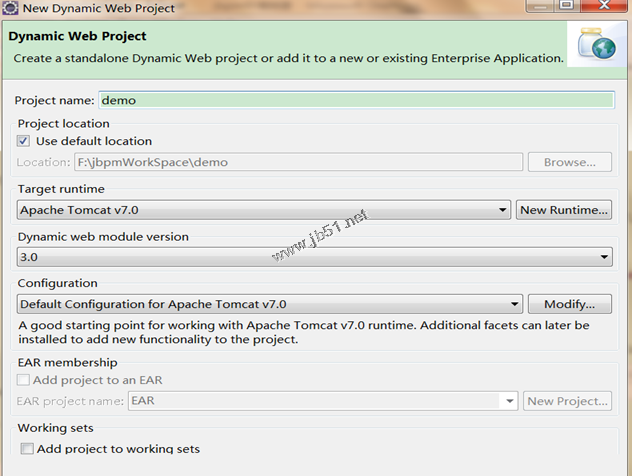
Task: Enable the Add project to an EAR checkbox
Action: [x=23, y=380]
